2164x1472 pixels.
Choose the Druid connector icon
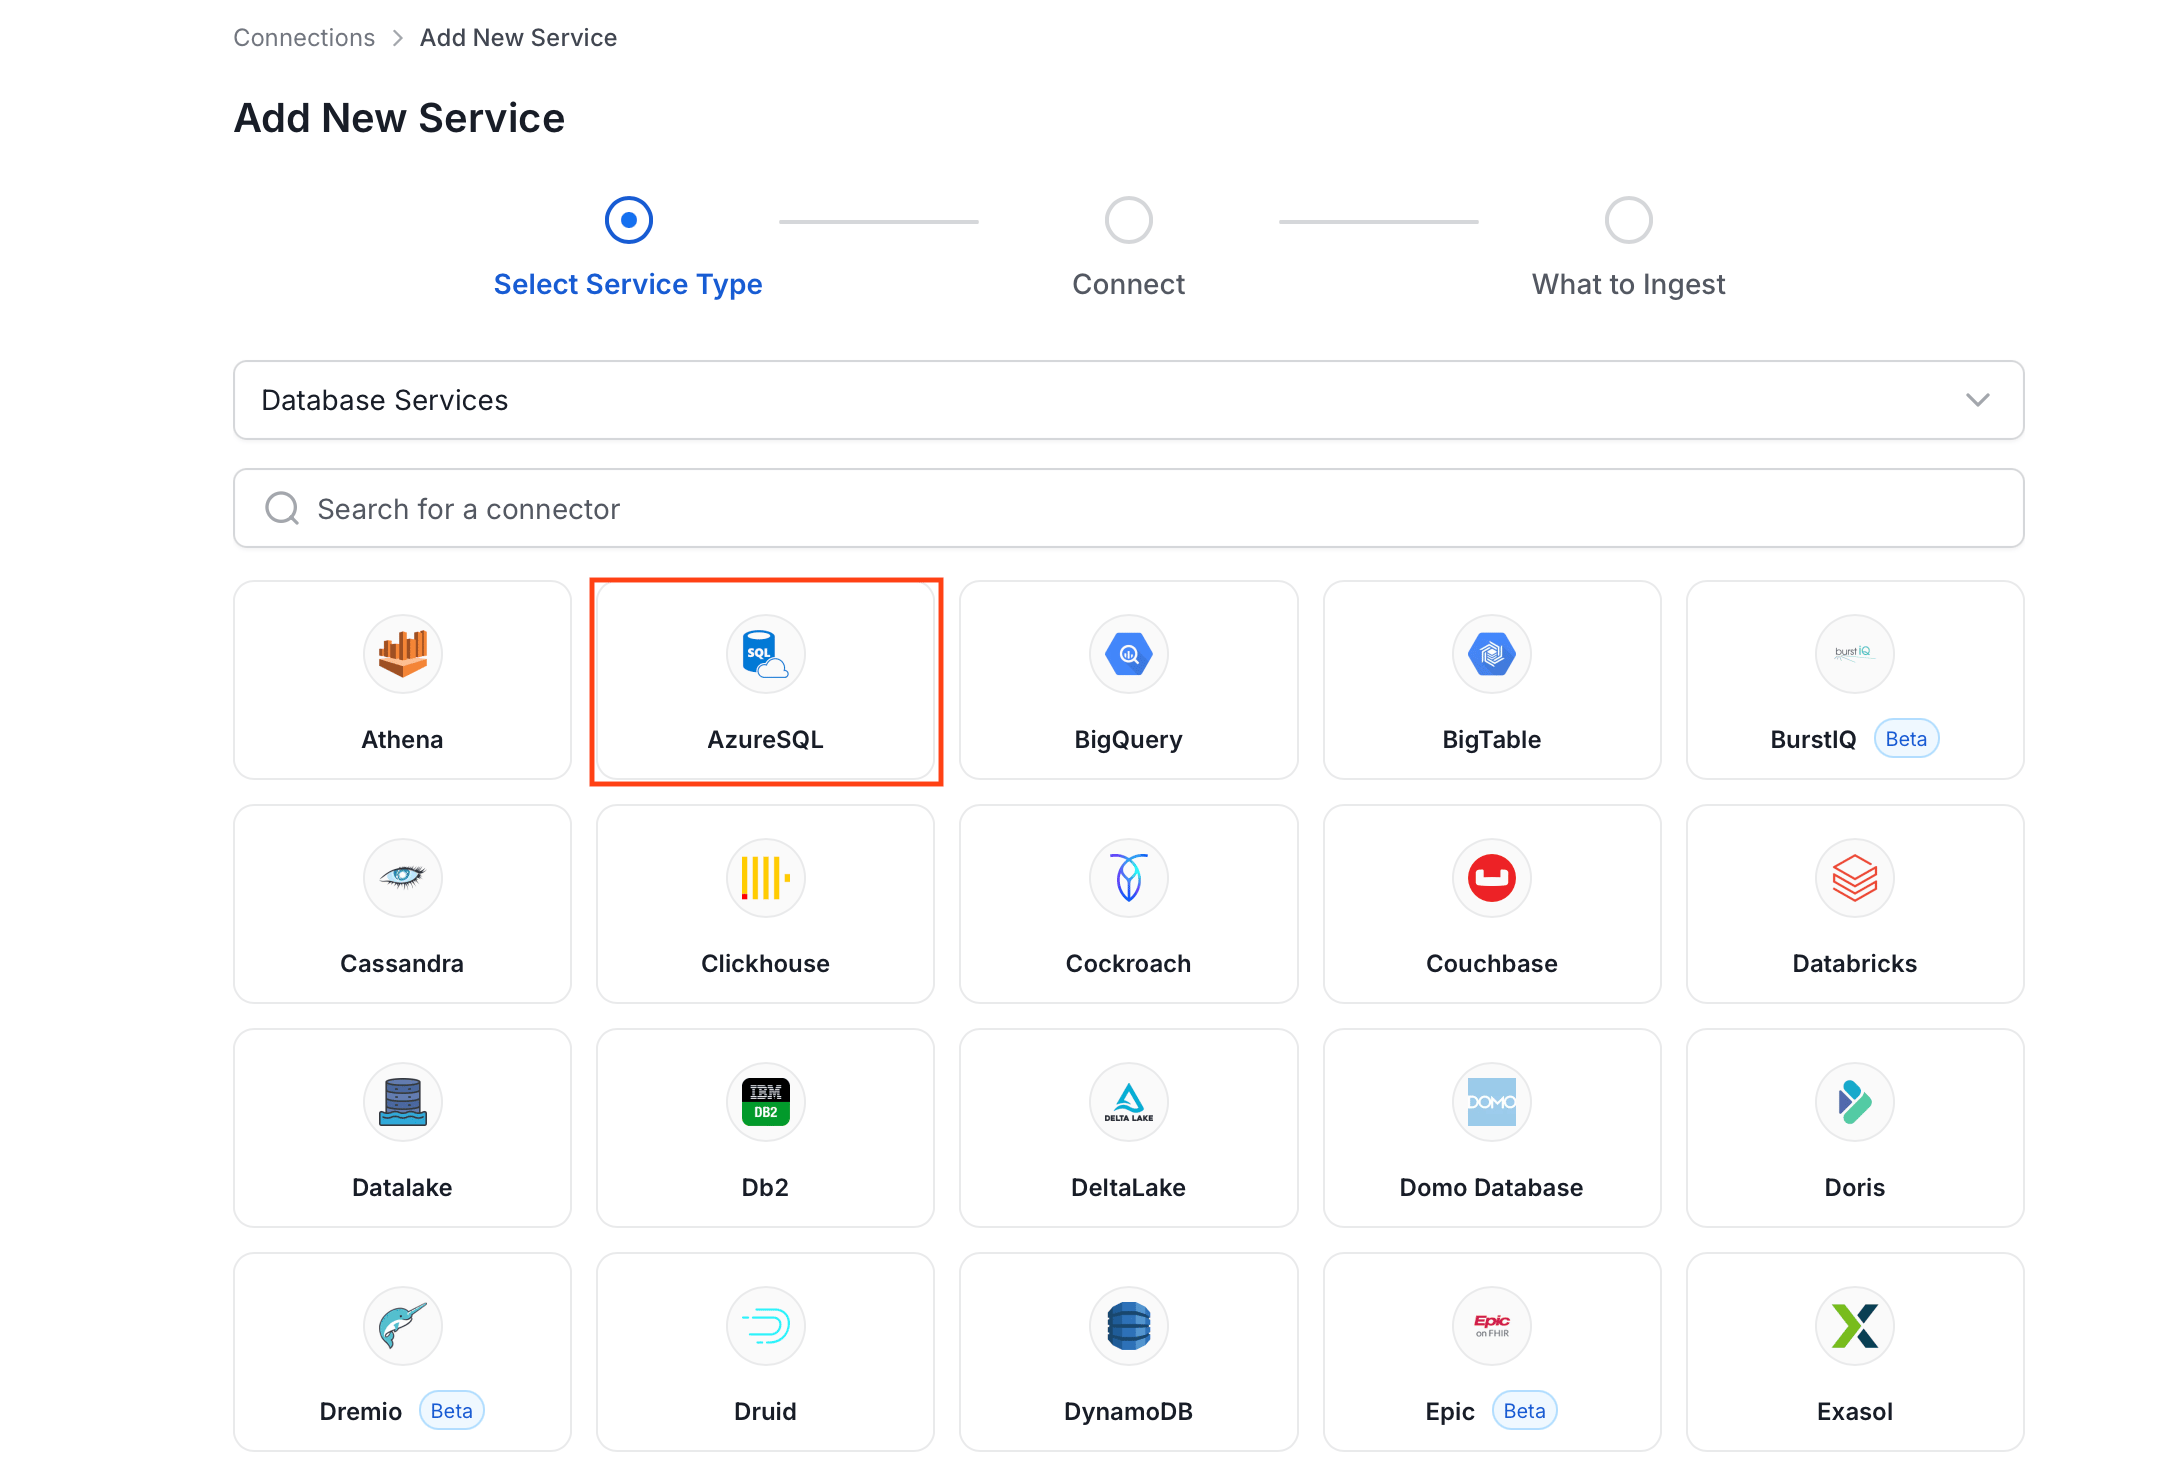765,1326
